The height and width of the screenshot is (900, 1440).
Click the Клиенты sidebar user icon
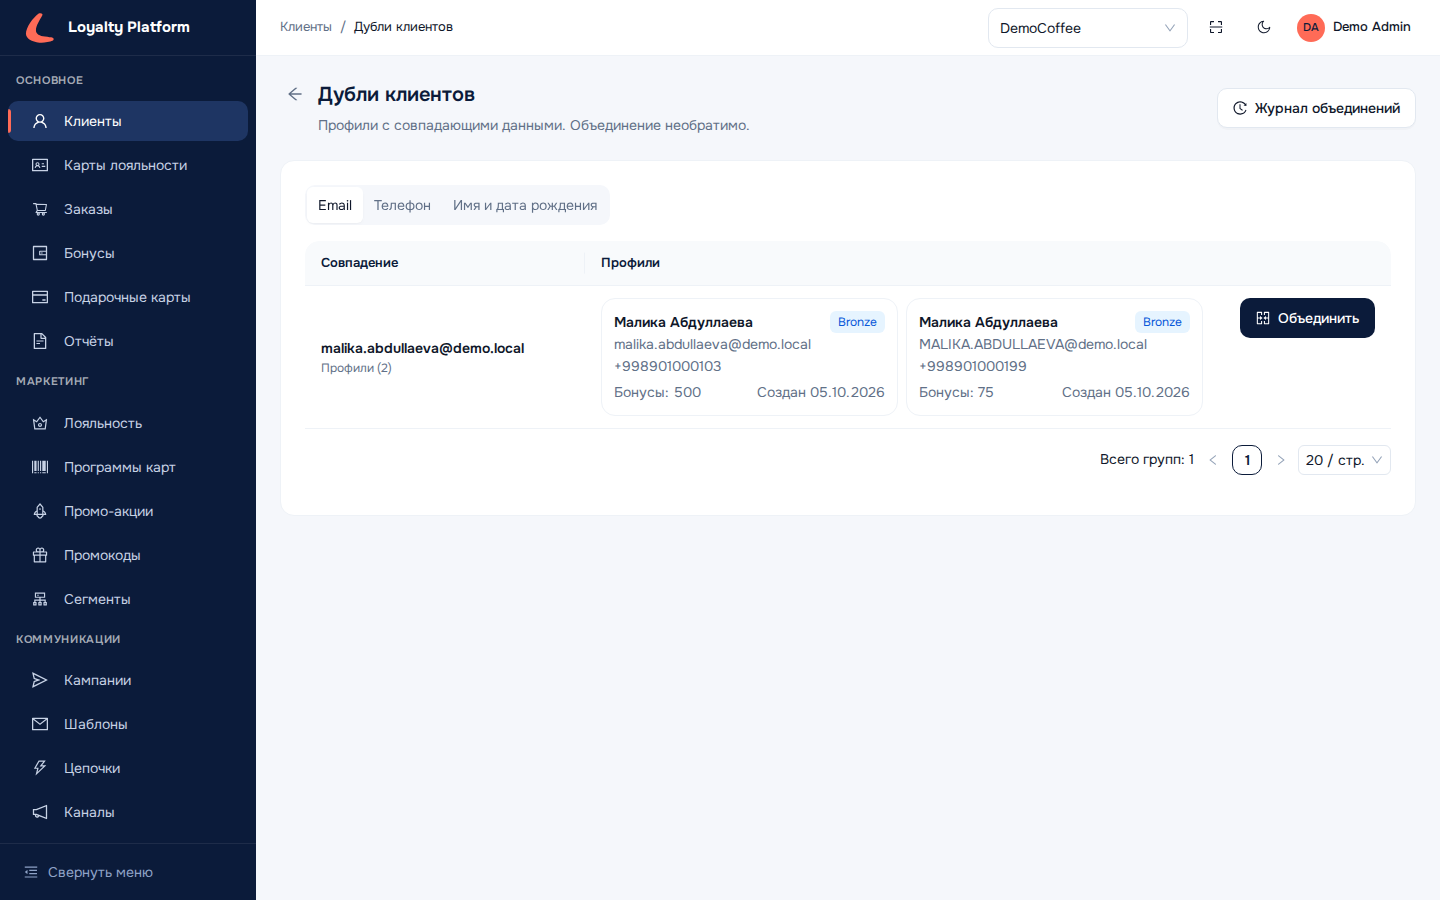point(40,121)
